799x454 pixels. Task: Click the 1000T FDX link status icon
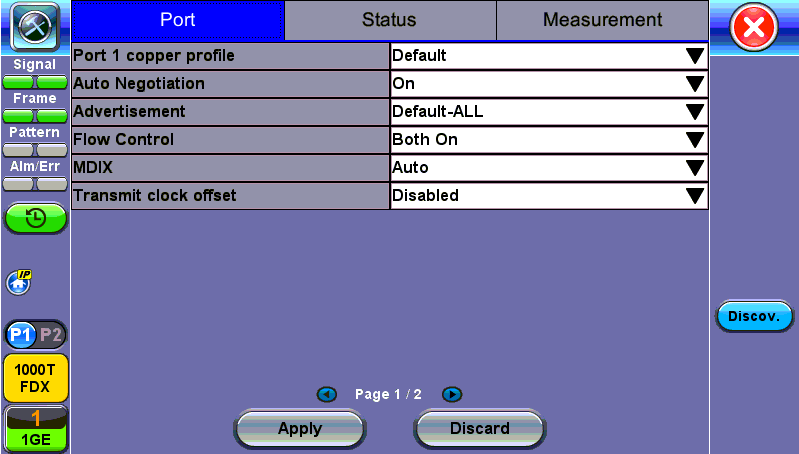[35, 377]
